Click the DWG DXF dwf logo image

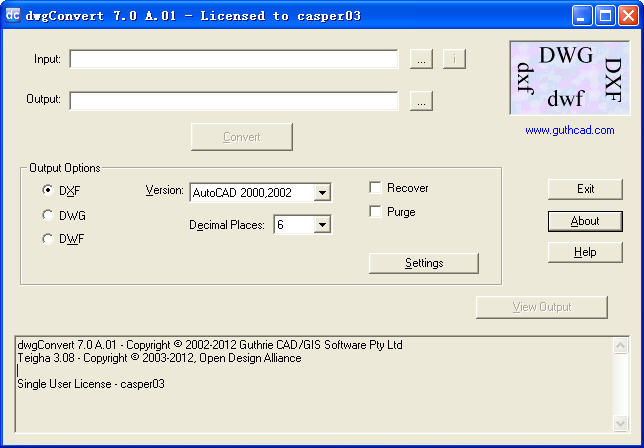click(x=570, y=78)
